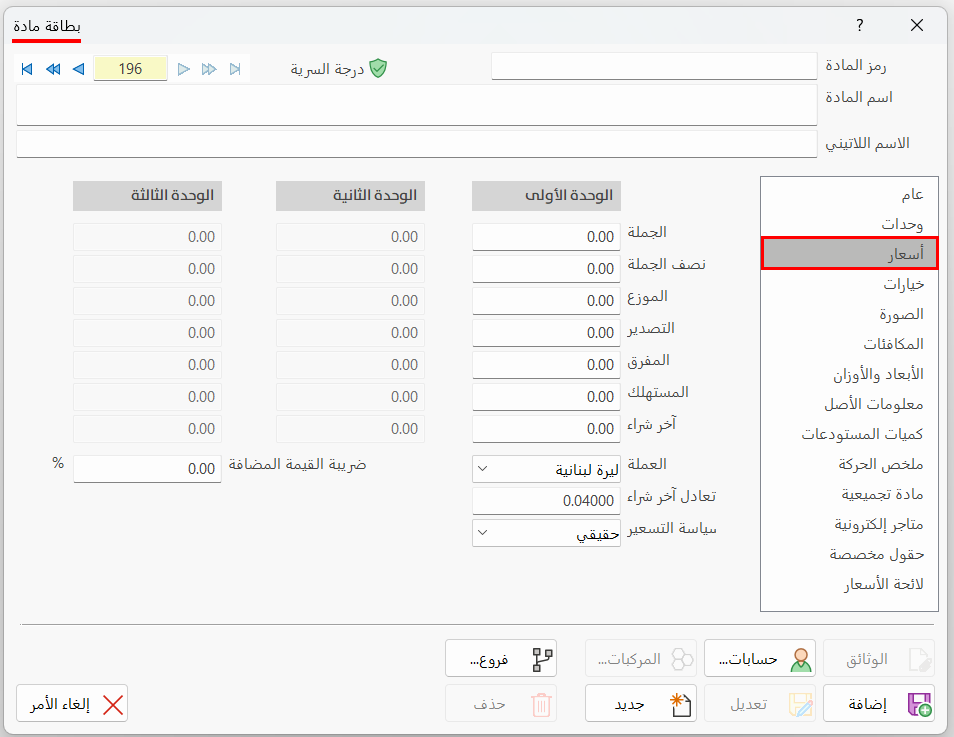The width and height of the screenshot is (954, 737).
Task: Click the إضافة add button
Action: pyautogui.click(x=879, y=704)
